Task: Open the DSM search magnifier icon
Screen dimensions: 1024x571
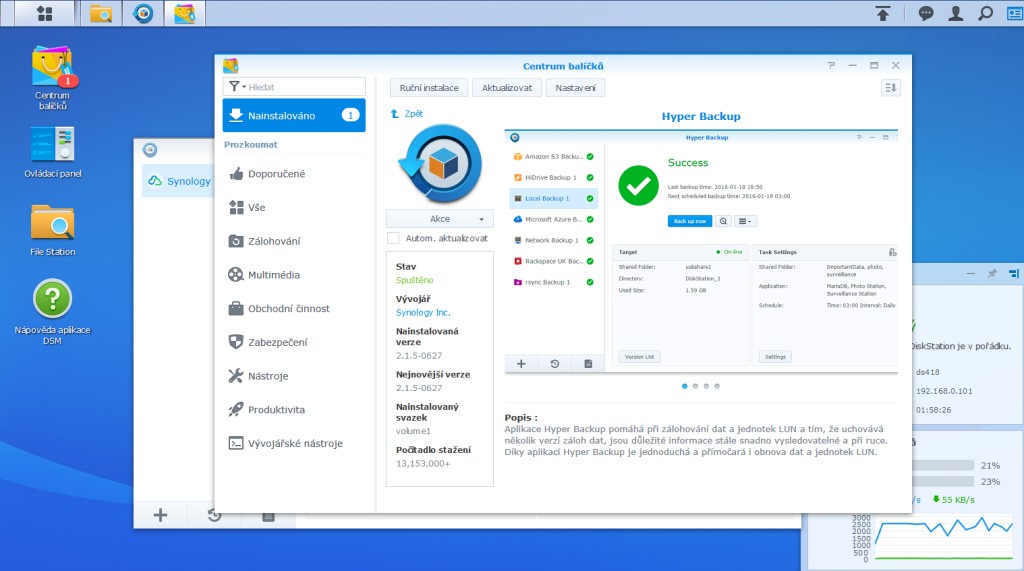Action: tap(985, 13)
